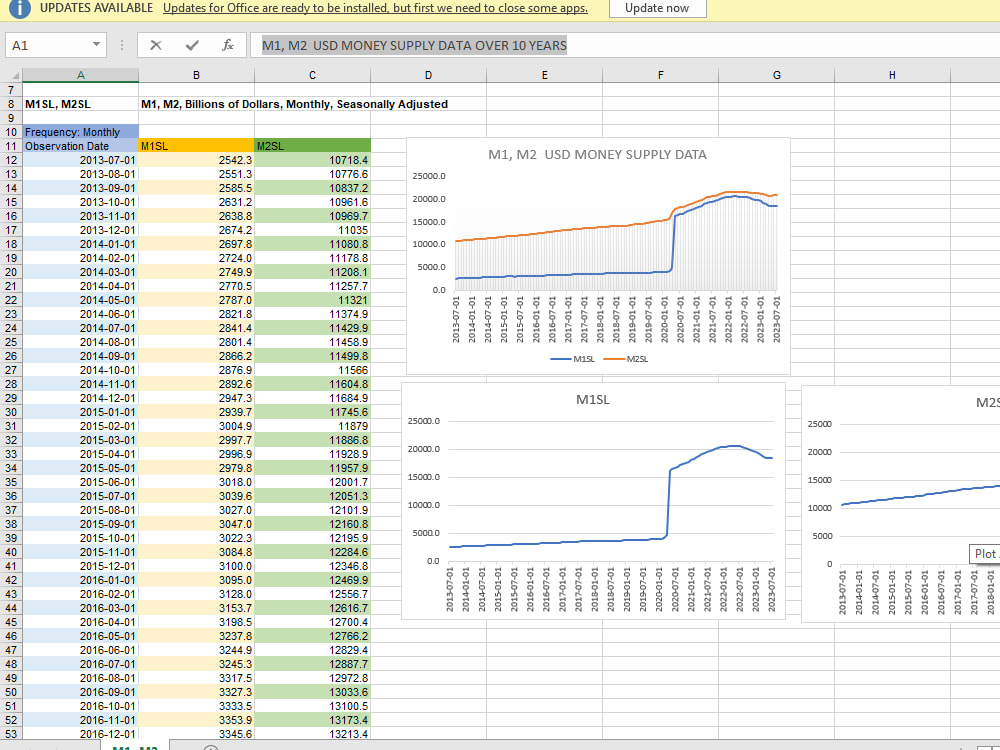Select row 53 header

[x=11, y=734]
